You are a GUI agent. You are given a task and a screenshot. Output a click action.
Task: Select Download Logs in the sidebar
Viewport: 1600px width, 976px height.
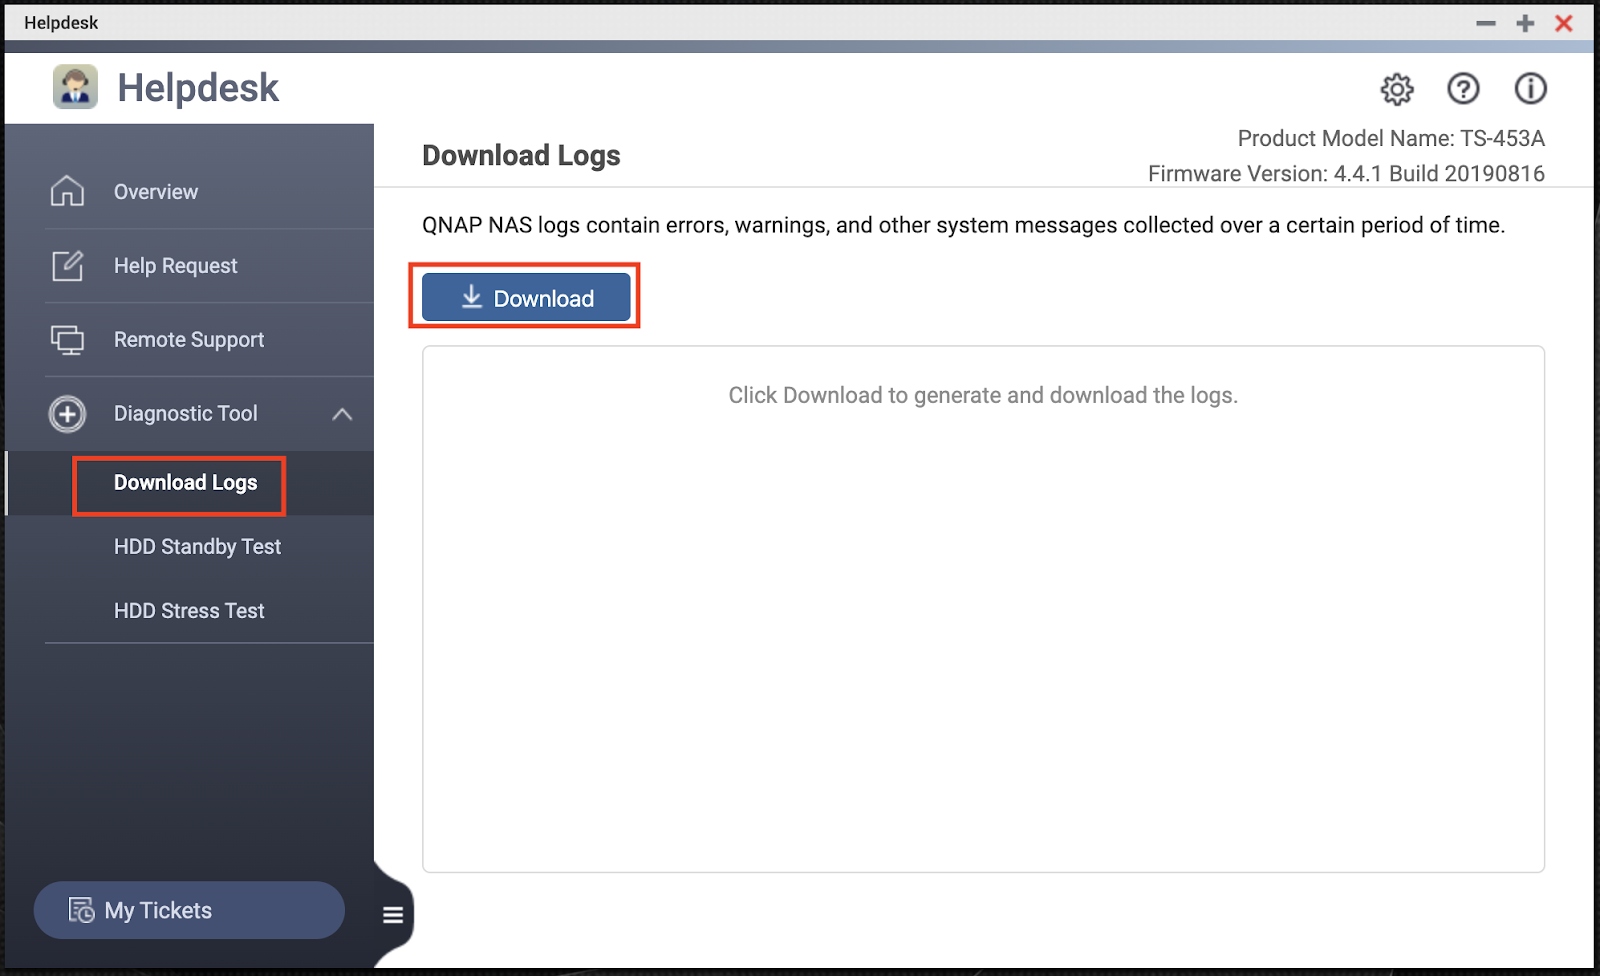(185, 483)
